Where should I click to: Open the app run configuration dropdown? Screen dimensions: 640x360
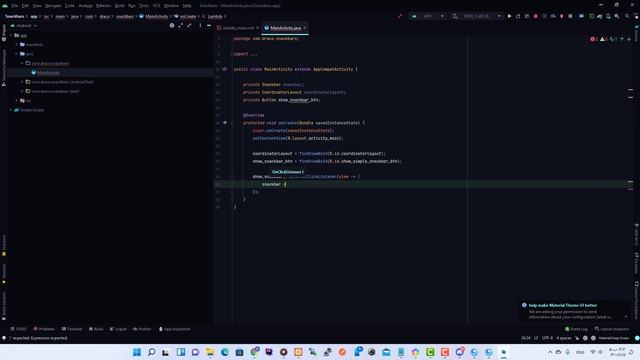[427, 16]
